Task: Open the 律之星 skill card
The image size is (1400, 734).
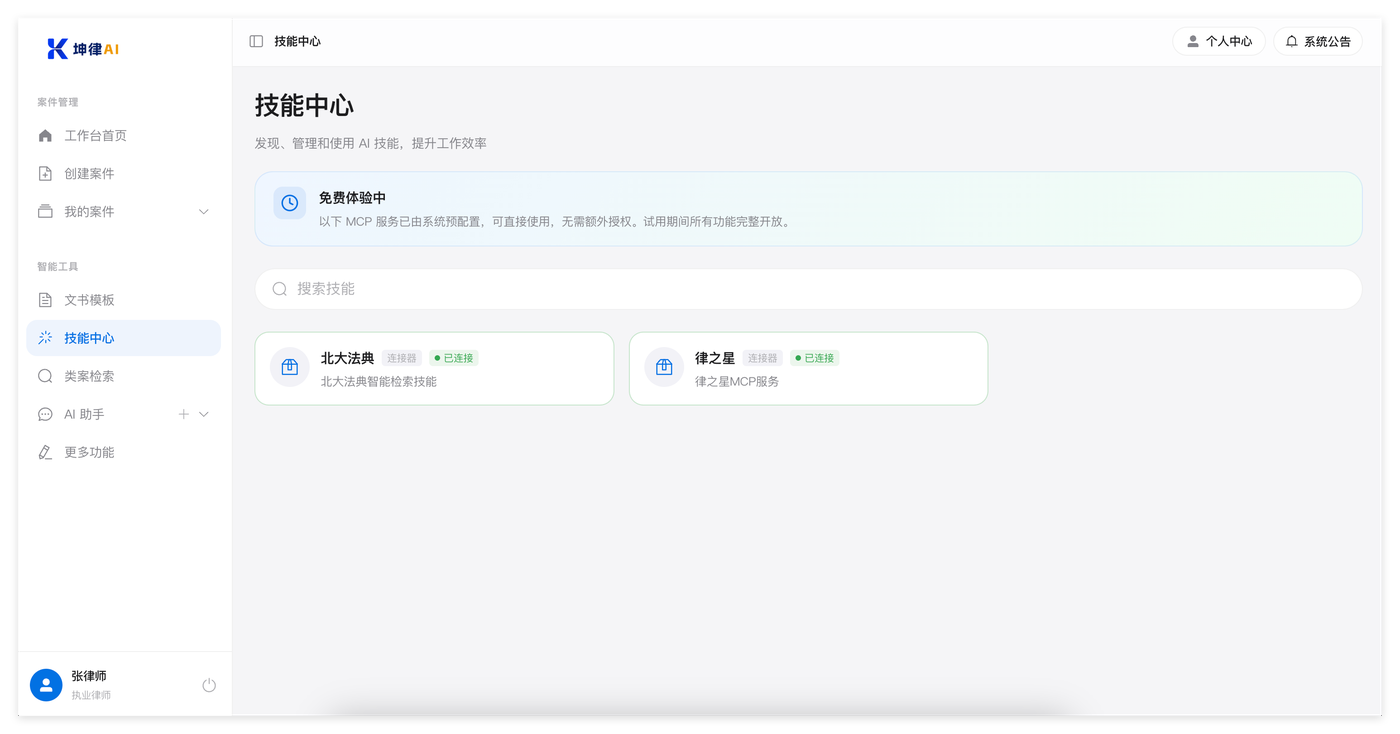Action: click(x=808, y=368)
